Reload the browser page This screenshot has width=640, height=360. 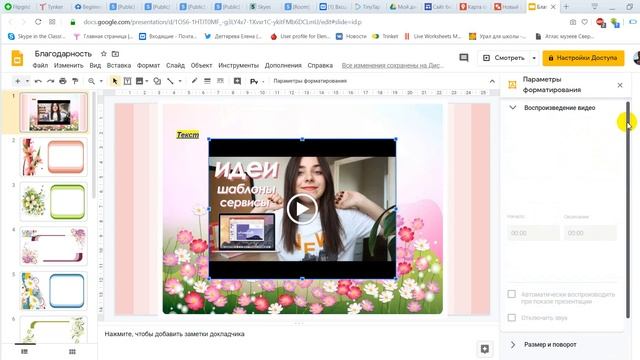[x=38, y=22]
